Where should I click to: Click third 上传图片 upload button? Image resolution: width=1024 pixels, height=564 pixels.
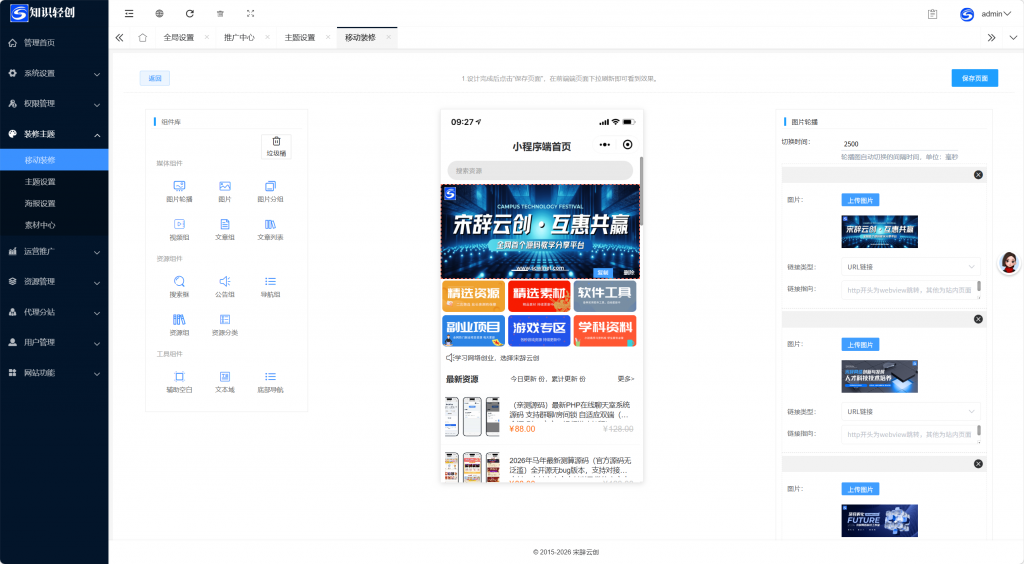tap(860, 489)
